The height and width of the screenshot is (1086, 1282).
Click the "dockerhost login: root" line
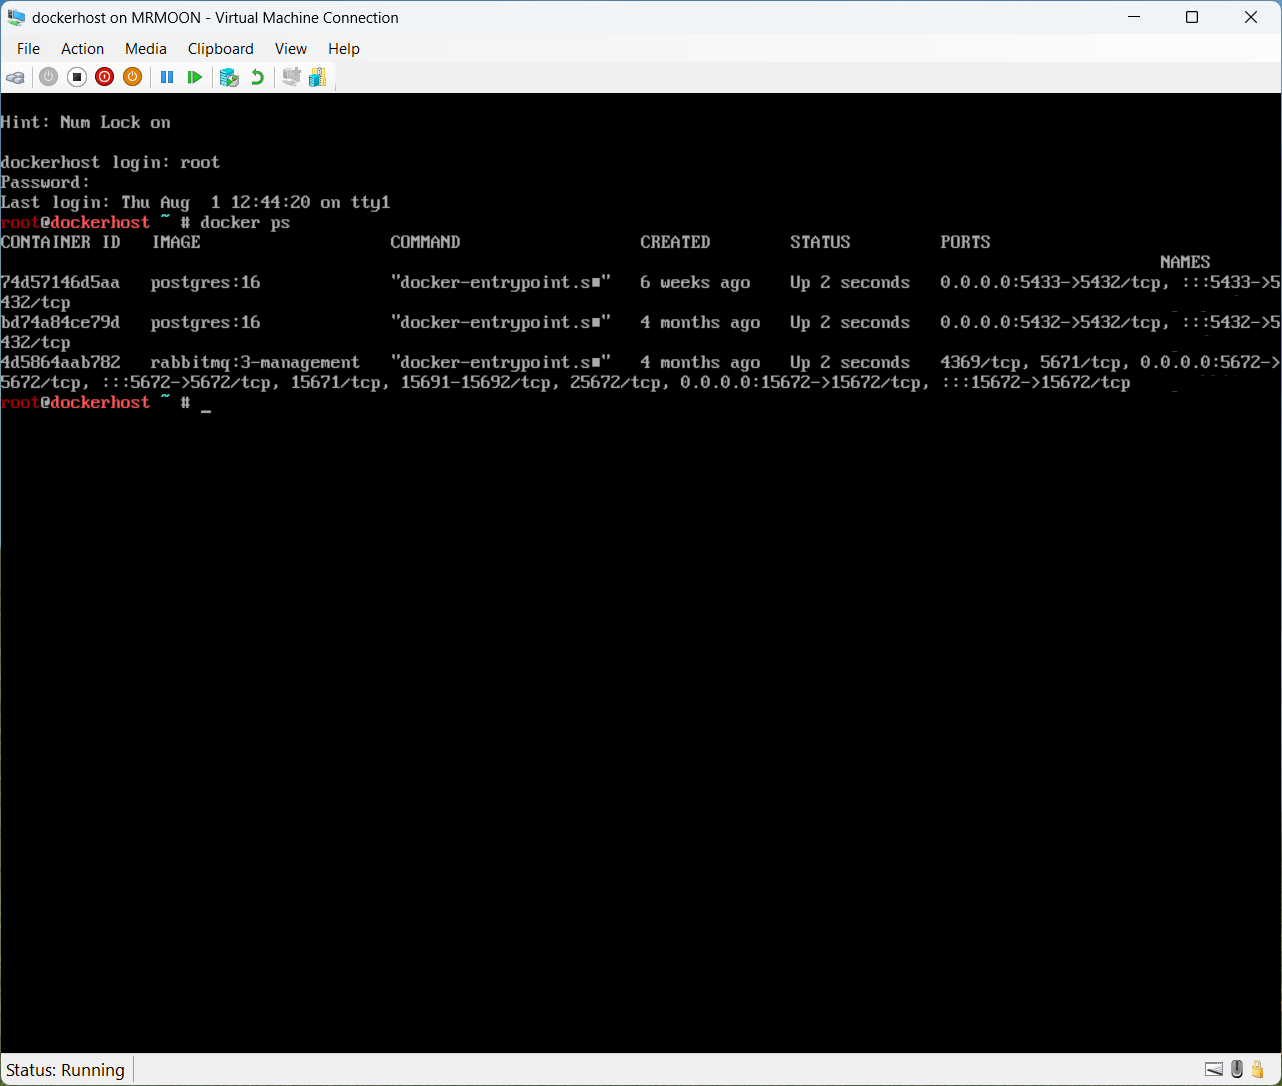[x=110, y=162]
